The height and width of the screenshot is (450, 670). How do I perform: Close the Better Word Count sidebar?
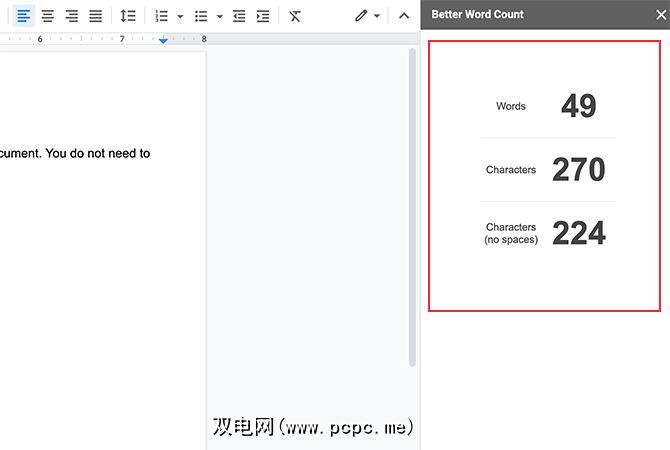(661, 15)
